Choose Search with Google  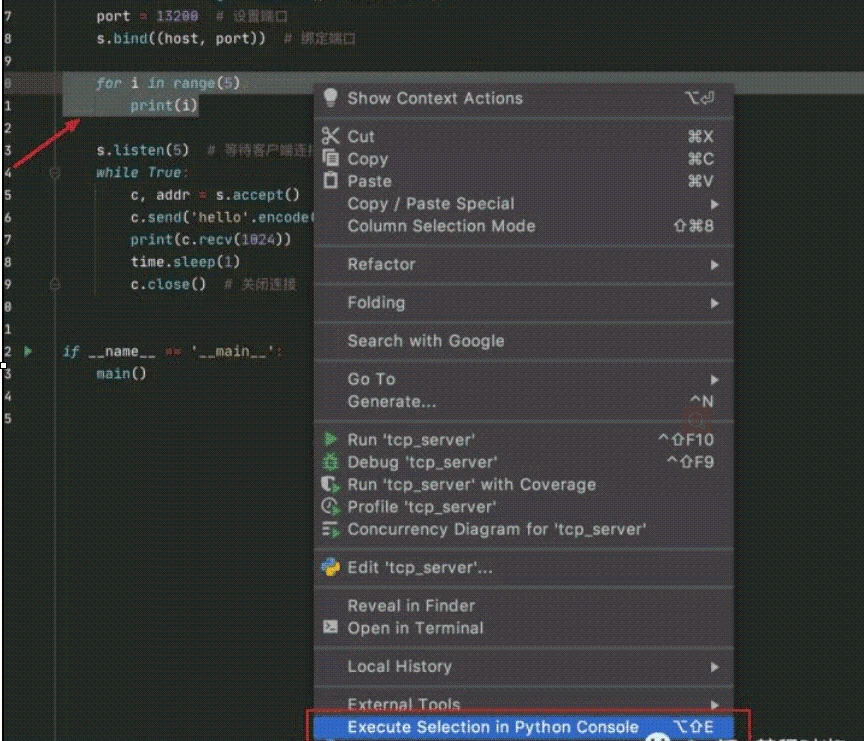(425, 341)
